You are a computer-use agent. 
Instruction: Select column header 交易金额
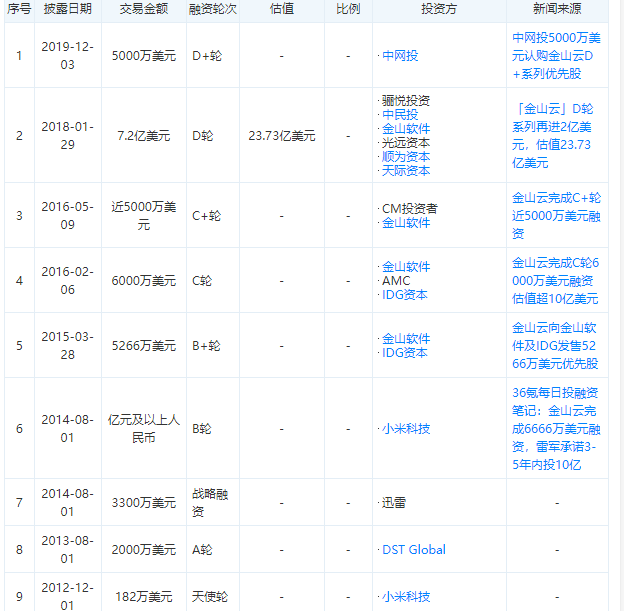pos(144,9)
